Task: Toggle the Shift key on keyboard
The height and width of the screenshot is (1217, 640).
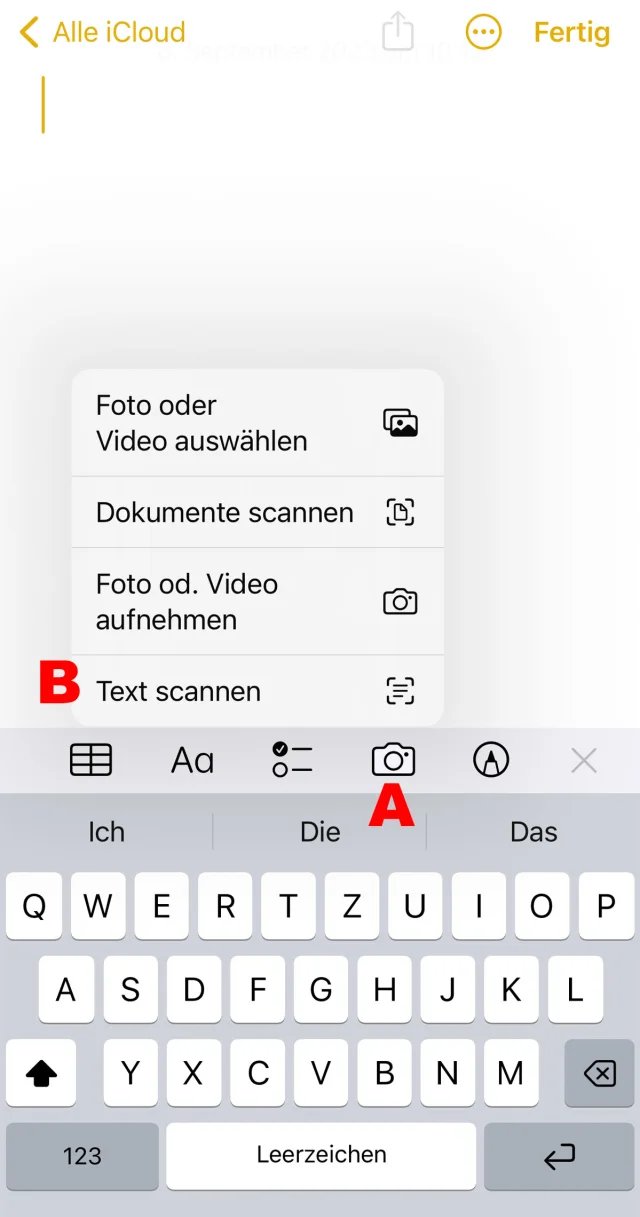Action: click(41, 1073)
